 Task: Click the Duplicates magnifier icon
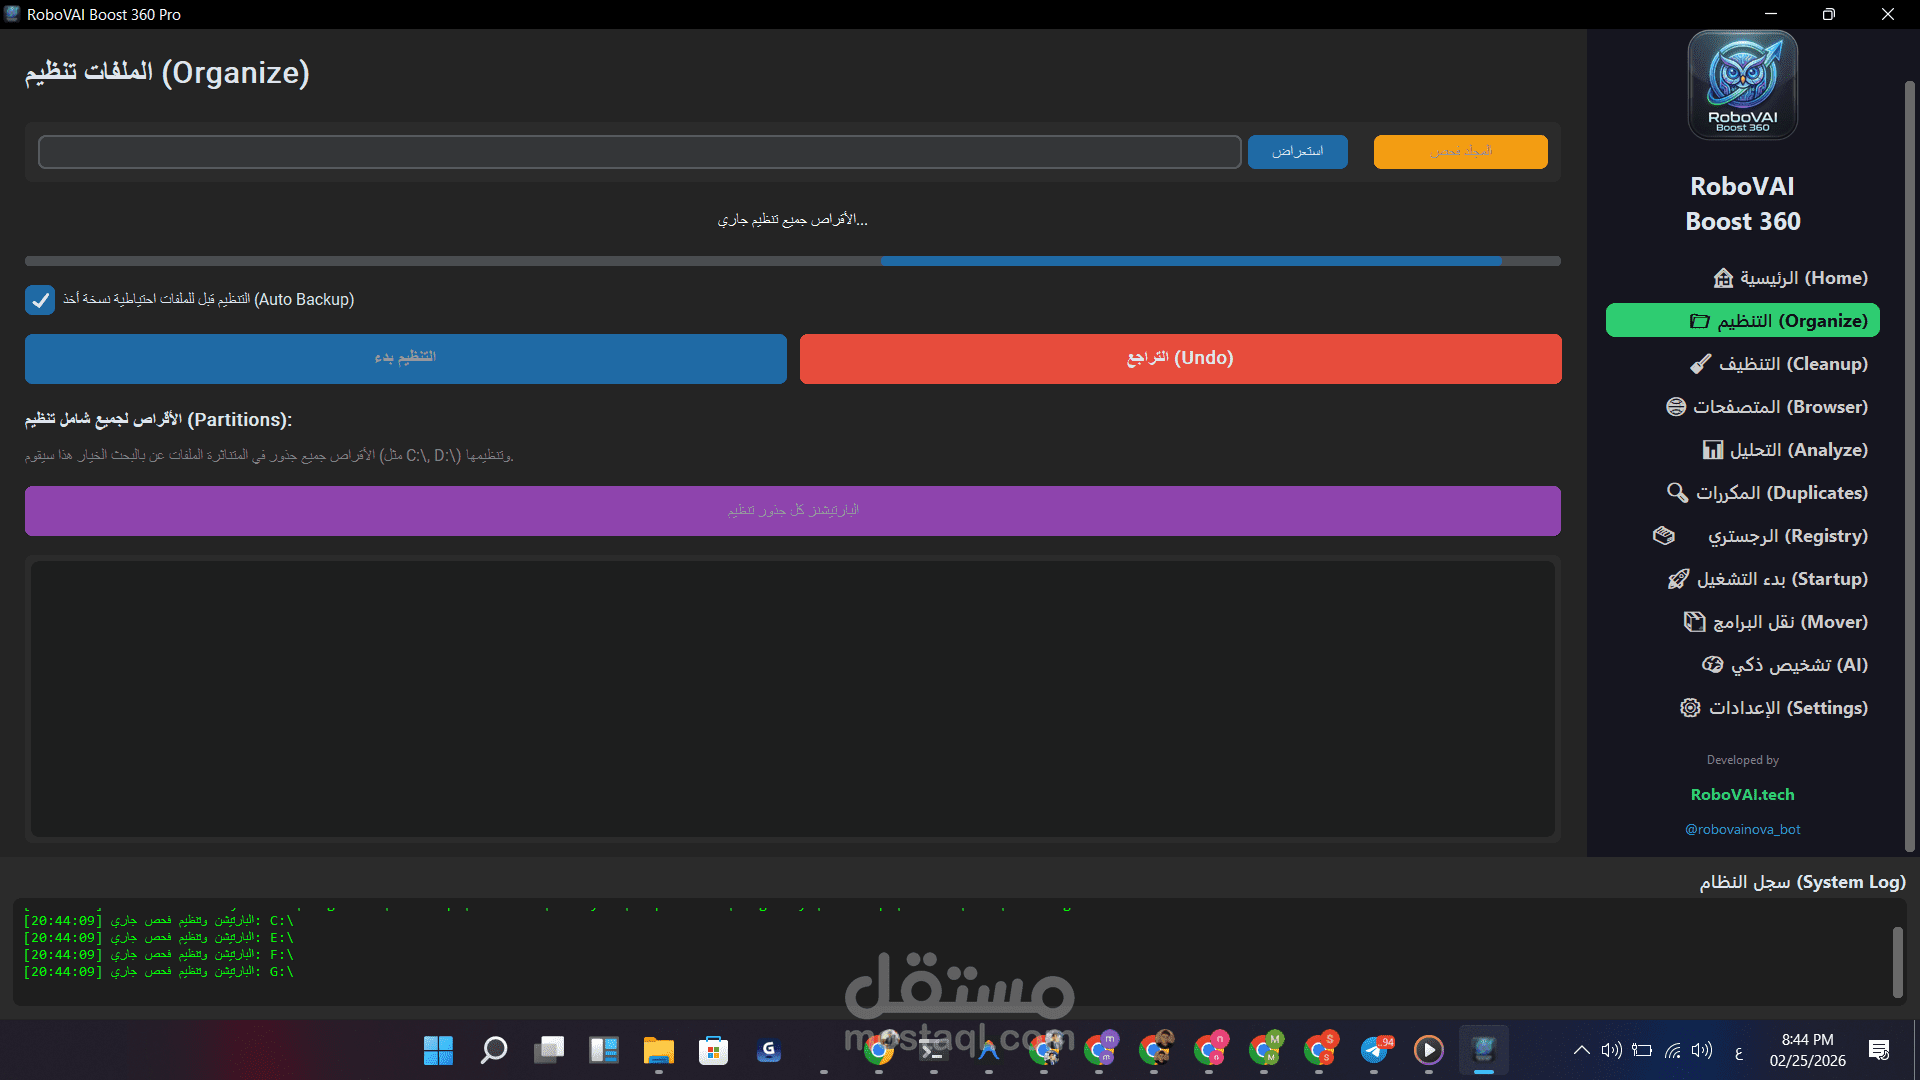pos(1677,493)
